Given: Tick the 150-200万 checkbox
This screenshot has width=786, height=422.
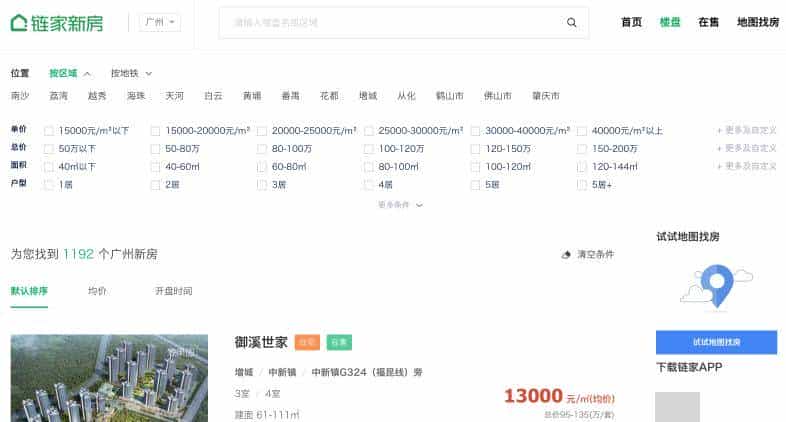Looking at the screenshot, I should pyautogui.click(x=582, y=149).
